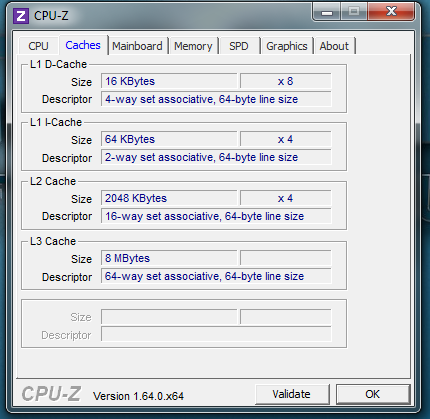
Task: Click the L3 size field '8 MBytes'
Action: point(169,258)
